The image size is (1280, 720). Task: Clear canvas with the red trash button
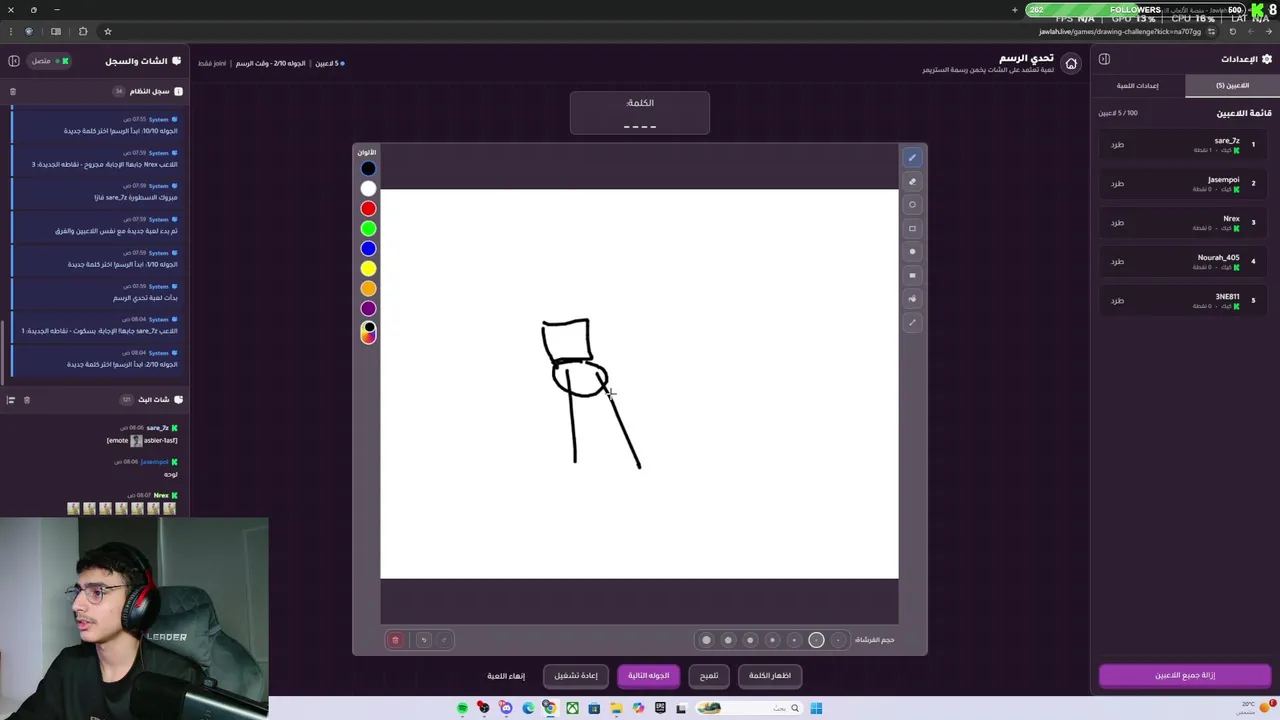[395, 640]
